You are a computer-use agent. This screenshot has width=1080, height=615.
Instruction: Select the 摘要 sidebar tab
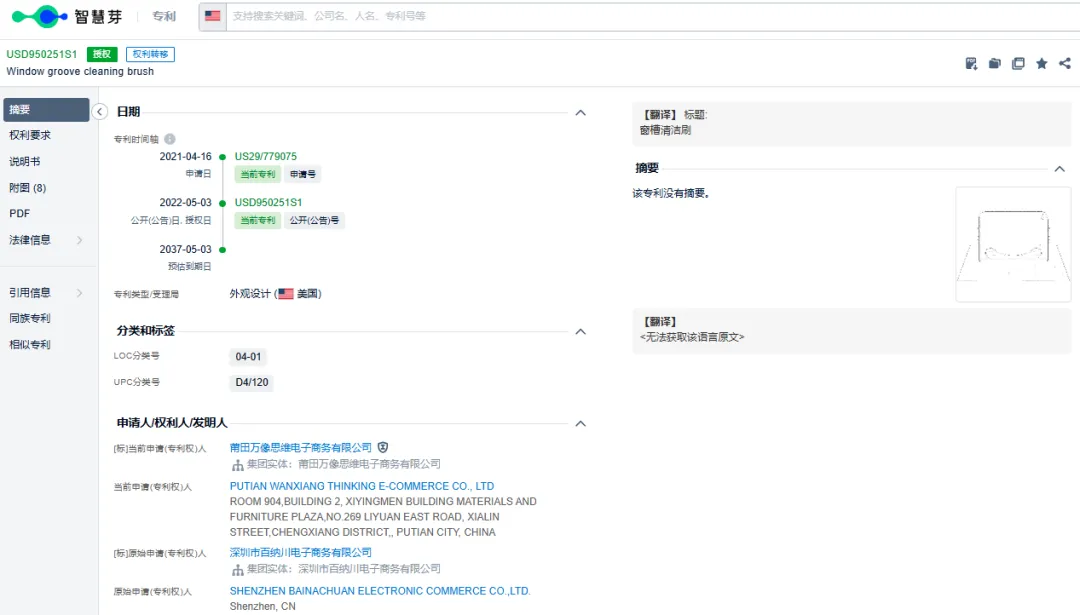pyautogui.click(x=46, y=110)
